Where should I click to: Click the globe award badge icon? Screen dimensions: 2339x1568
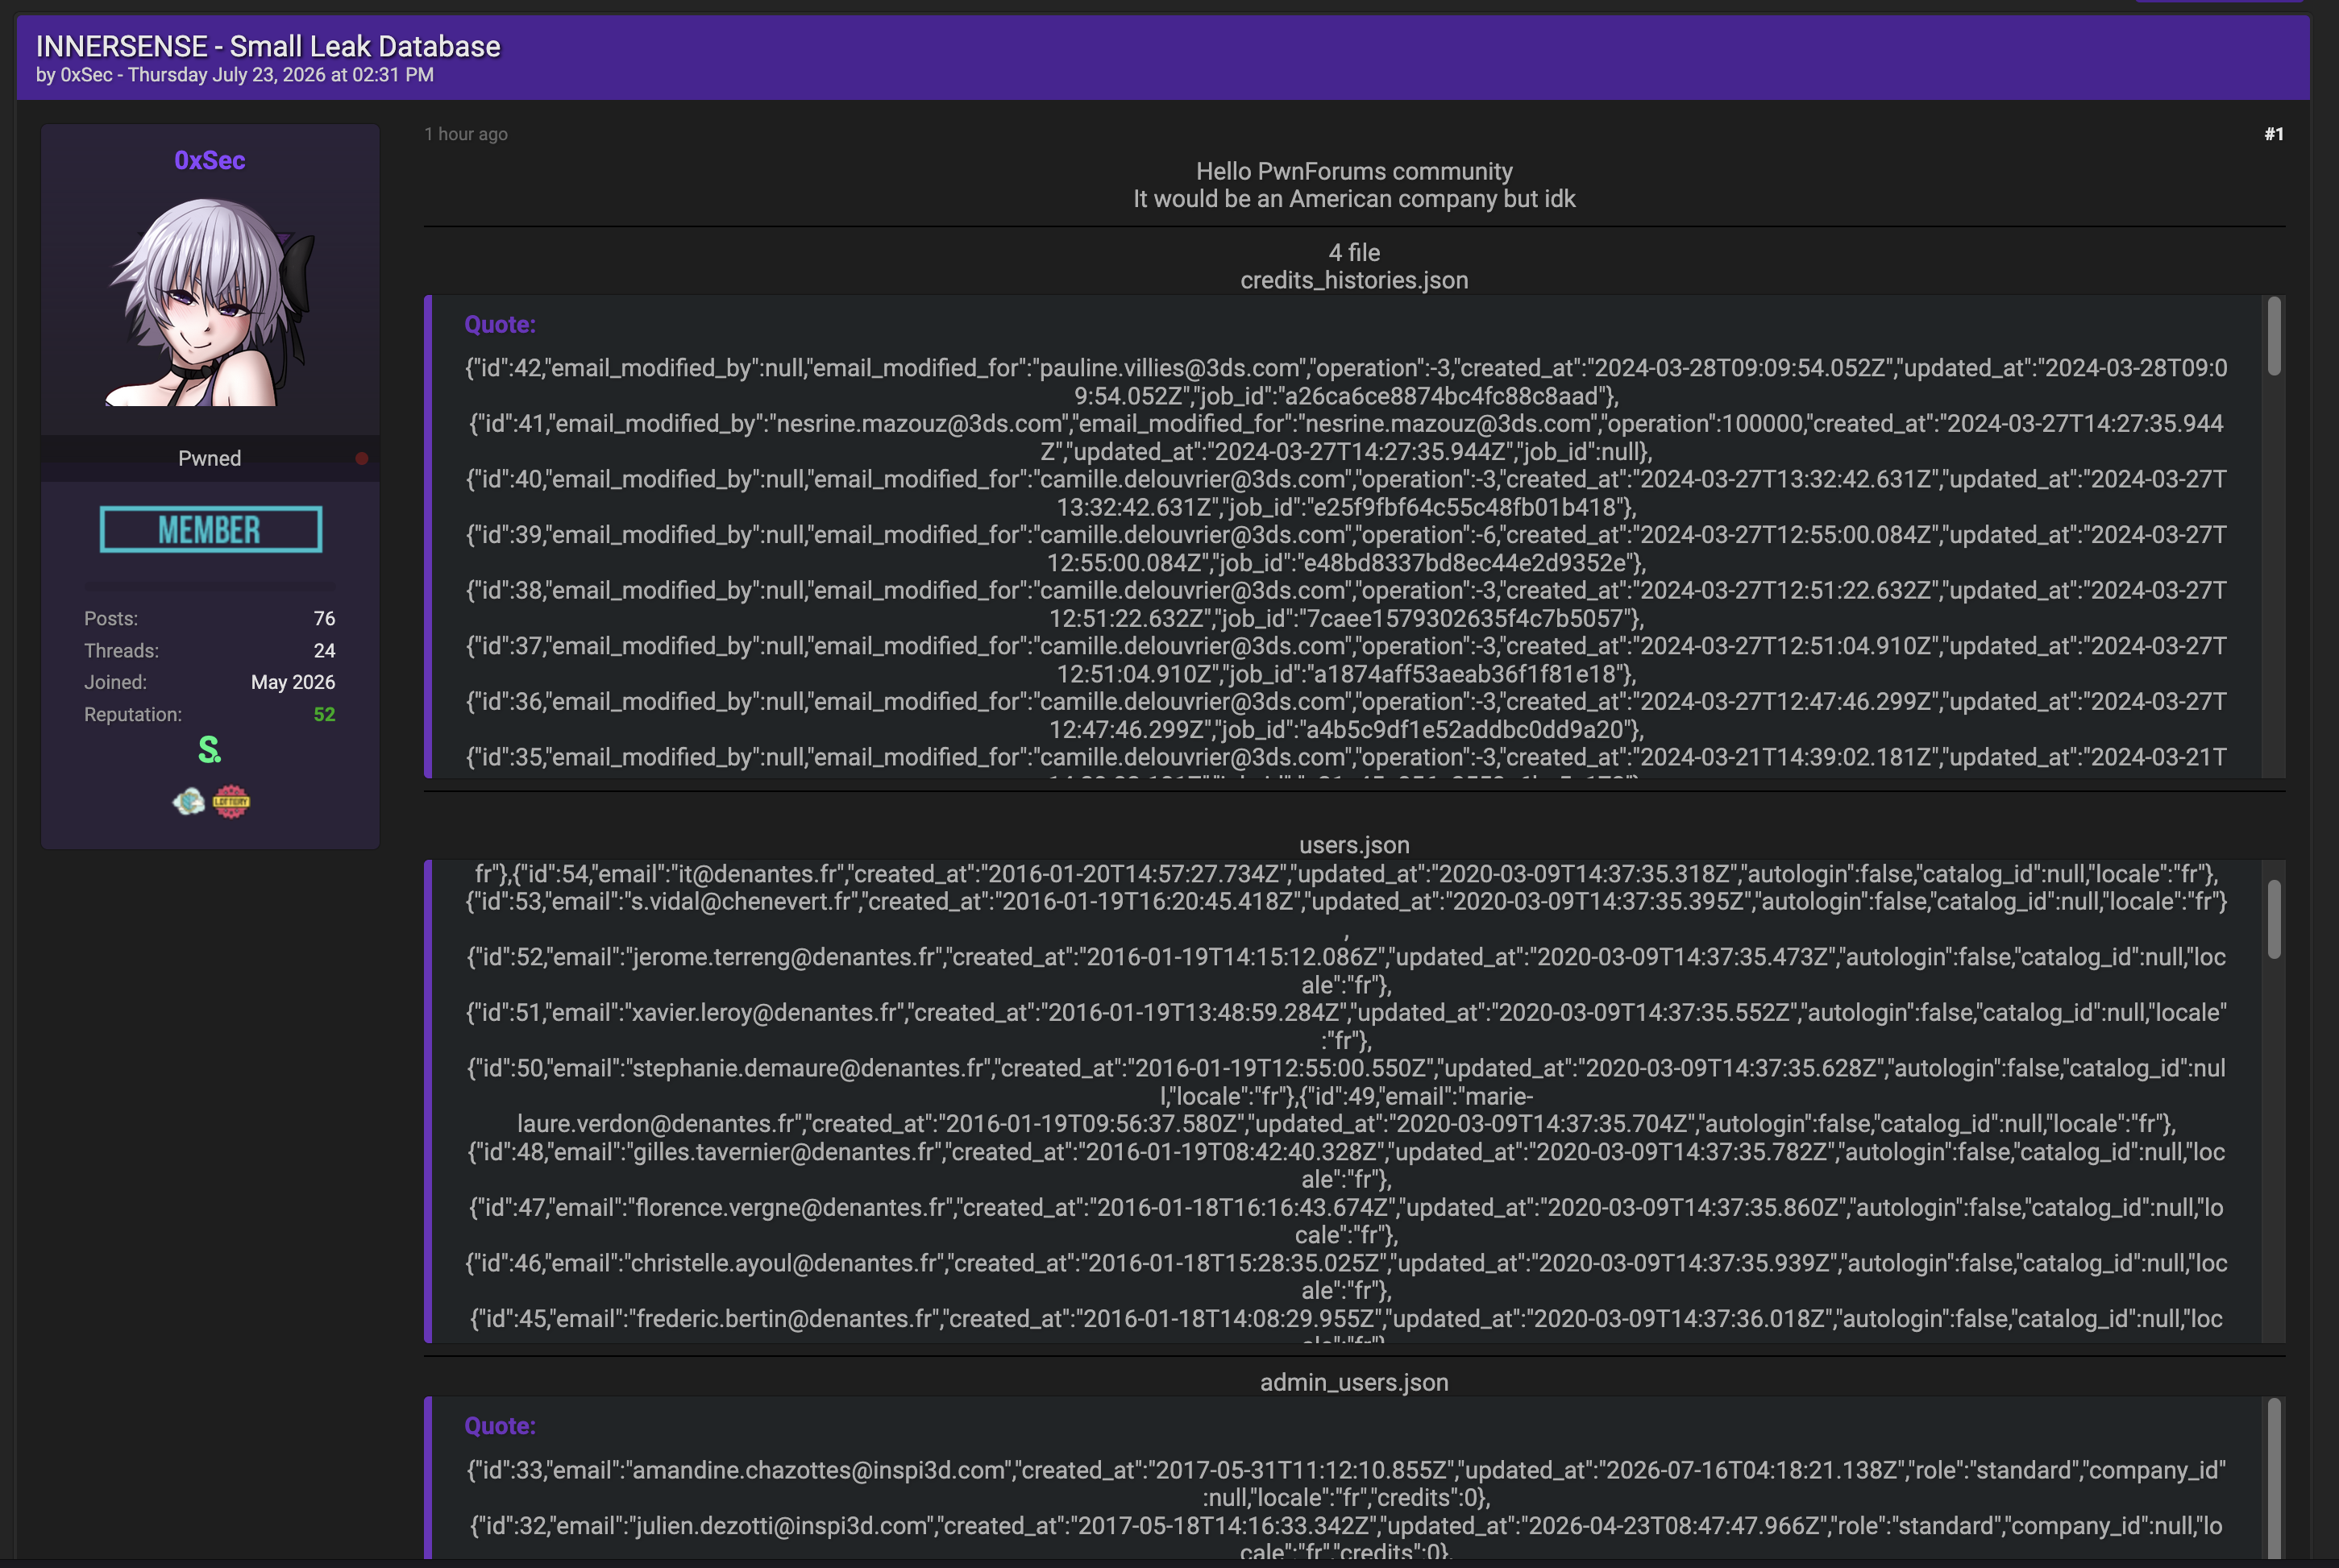tap(188, 802)
